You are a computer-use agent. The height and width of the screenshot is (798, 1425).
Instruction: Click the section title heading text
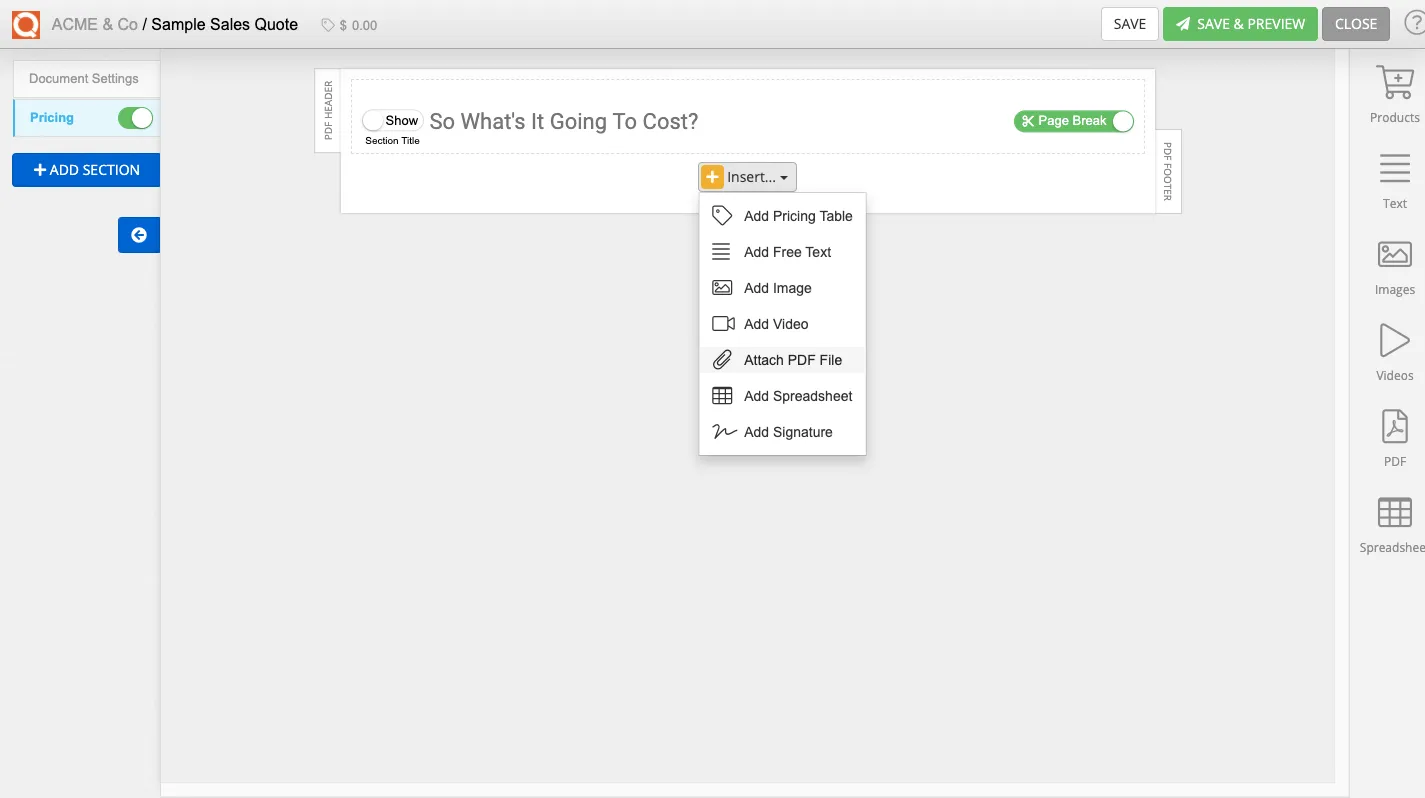click(563, 122)
